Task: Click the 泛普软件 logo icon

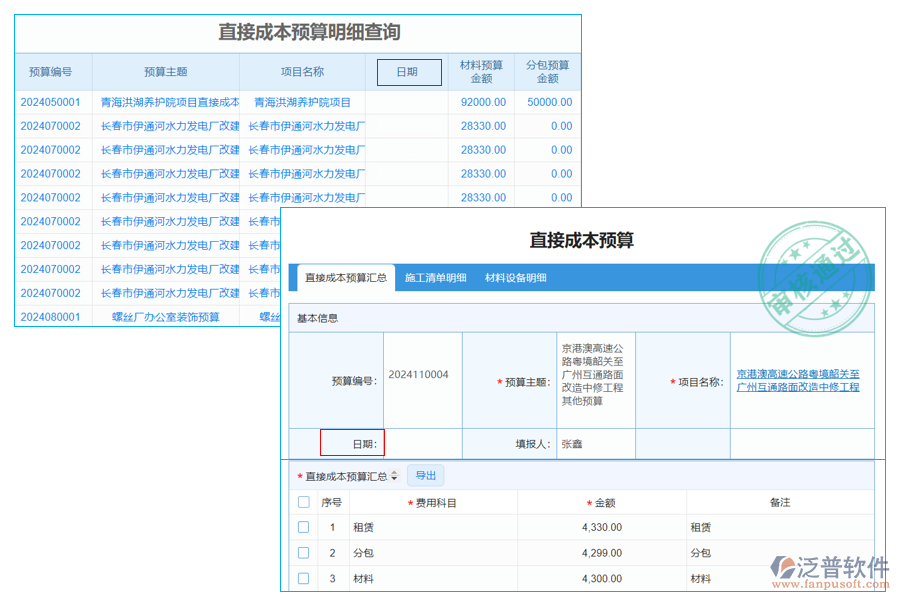Action: tap(782, 570)
